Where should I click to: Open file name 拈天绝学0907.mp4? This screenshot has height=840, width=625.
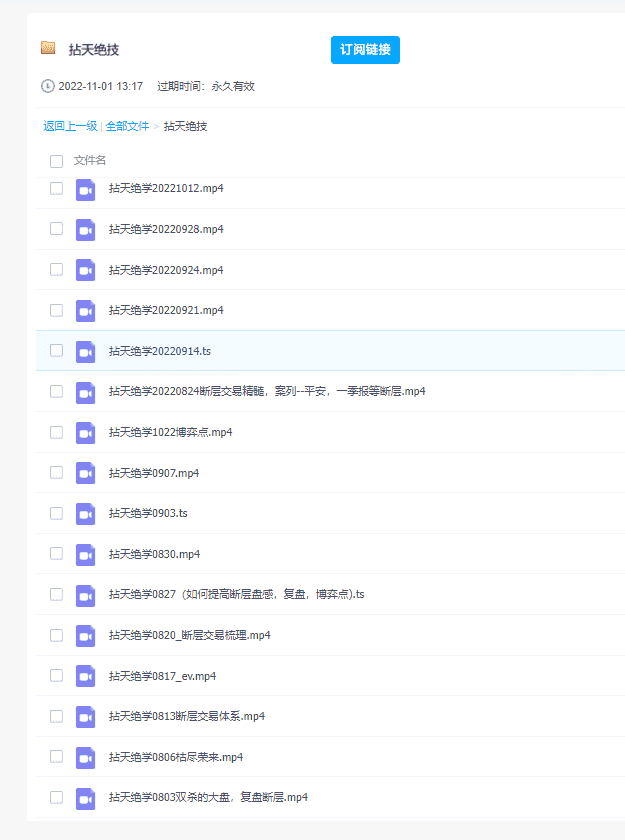point(154,473)
